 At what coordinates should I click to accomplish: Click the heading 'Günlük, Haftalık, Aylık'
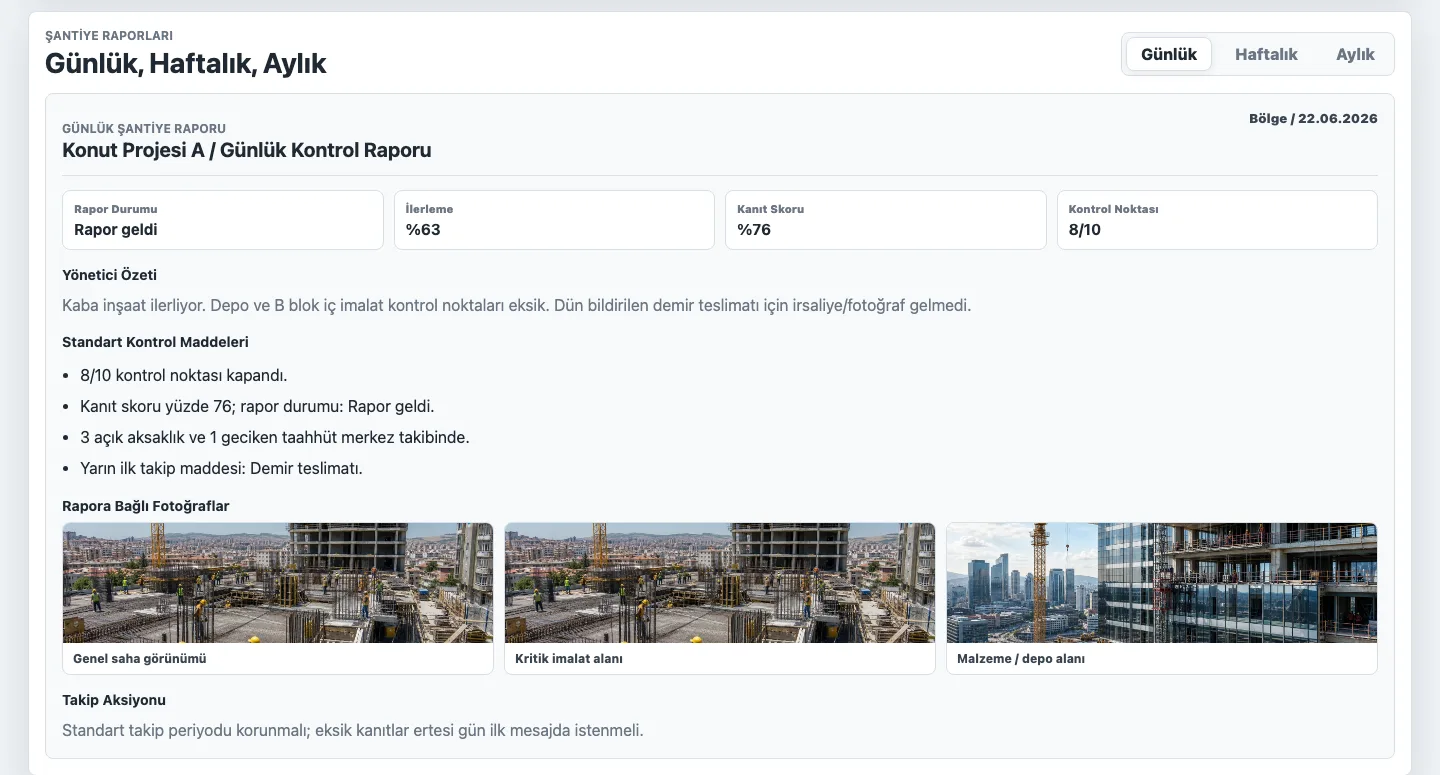point(186,64)
